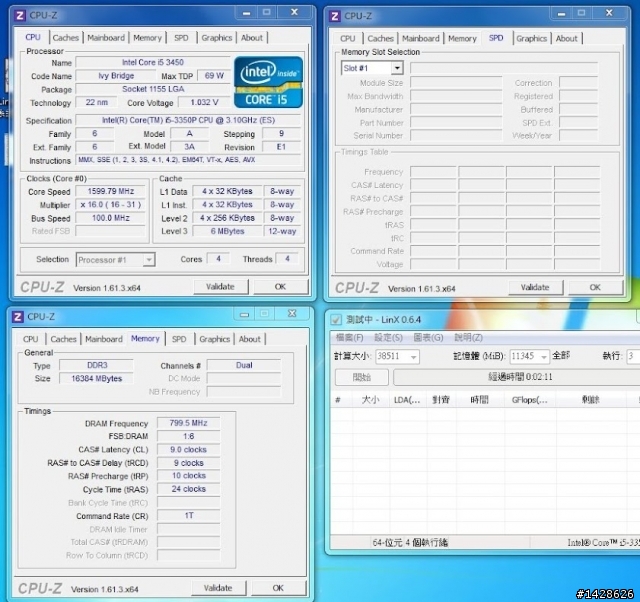Click the CPU-Z logo icon in top-left window title

19,16
